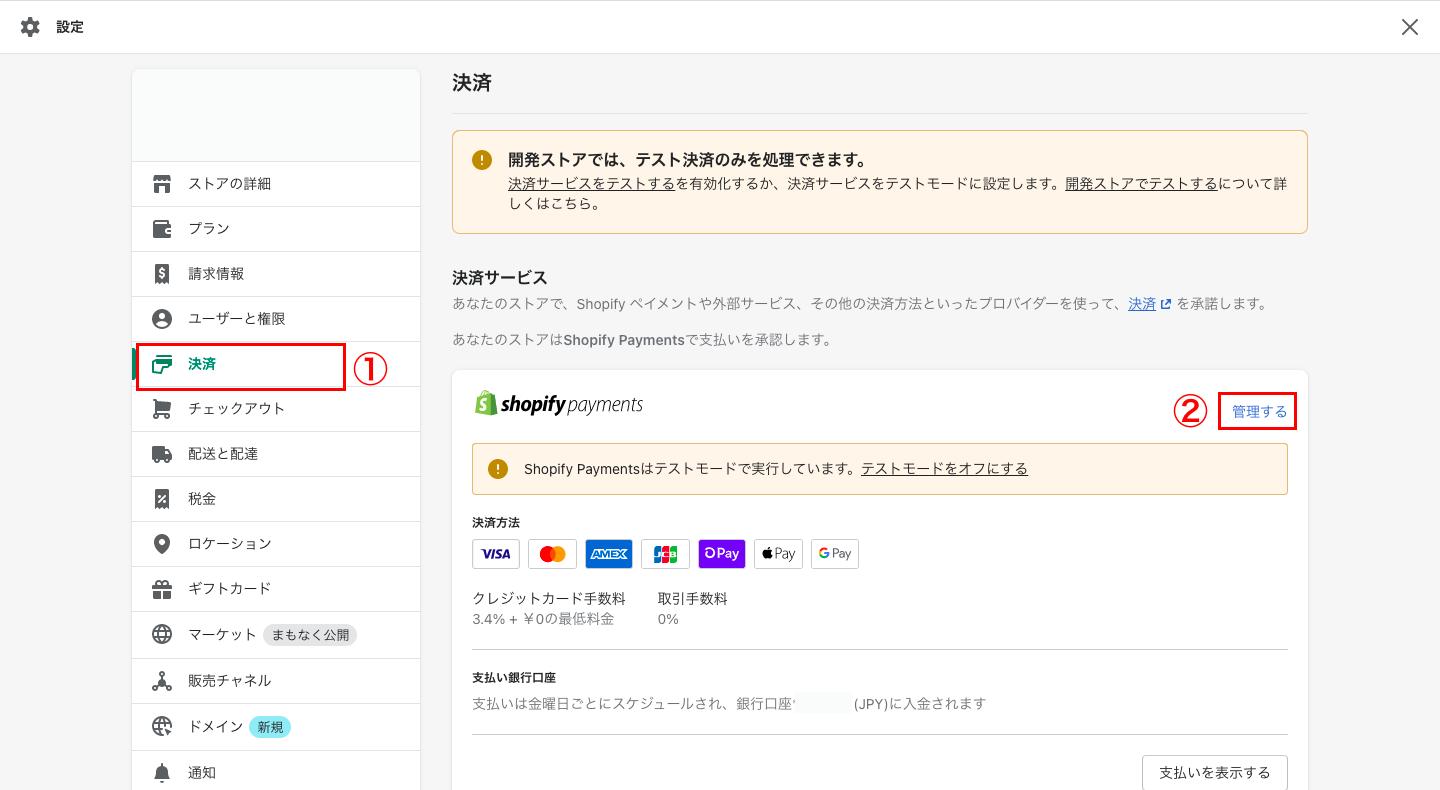Click the テストモードをオフにする link
1440x790 pixels.
[x=944, y=469]
